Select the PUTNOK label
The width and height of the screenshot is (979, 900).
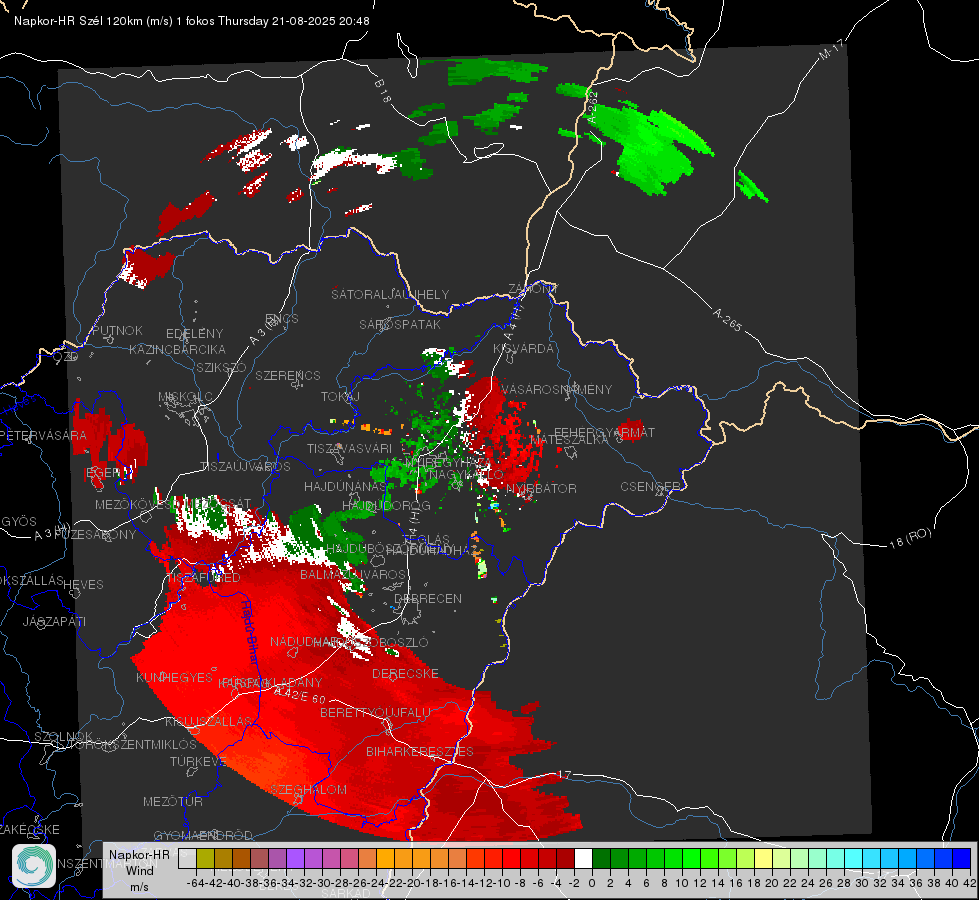[117, 330]
